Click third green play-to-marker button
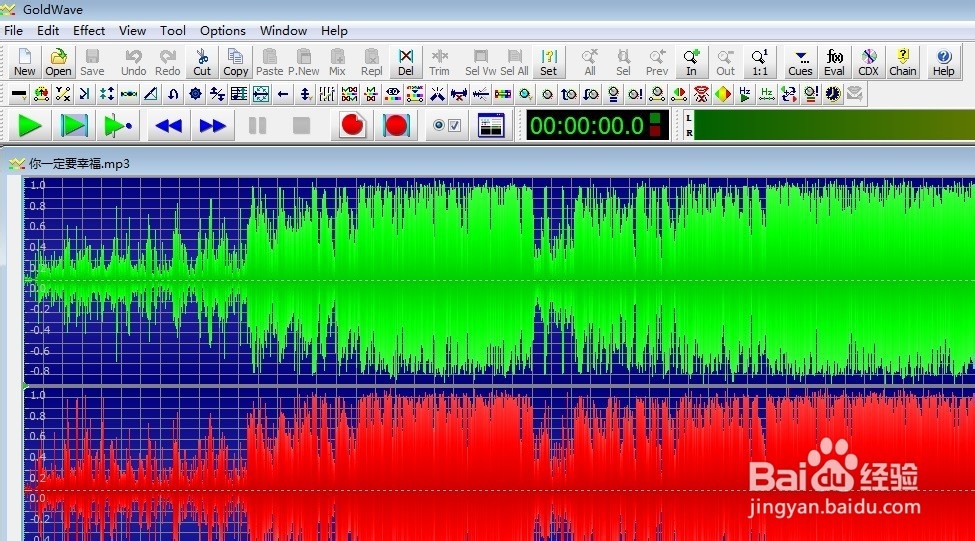 pyautogui.click(x=118, y=126)
